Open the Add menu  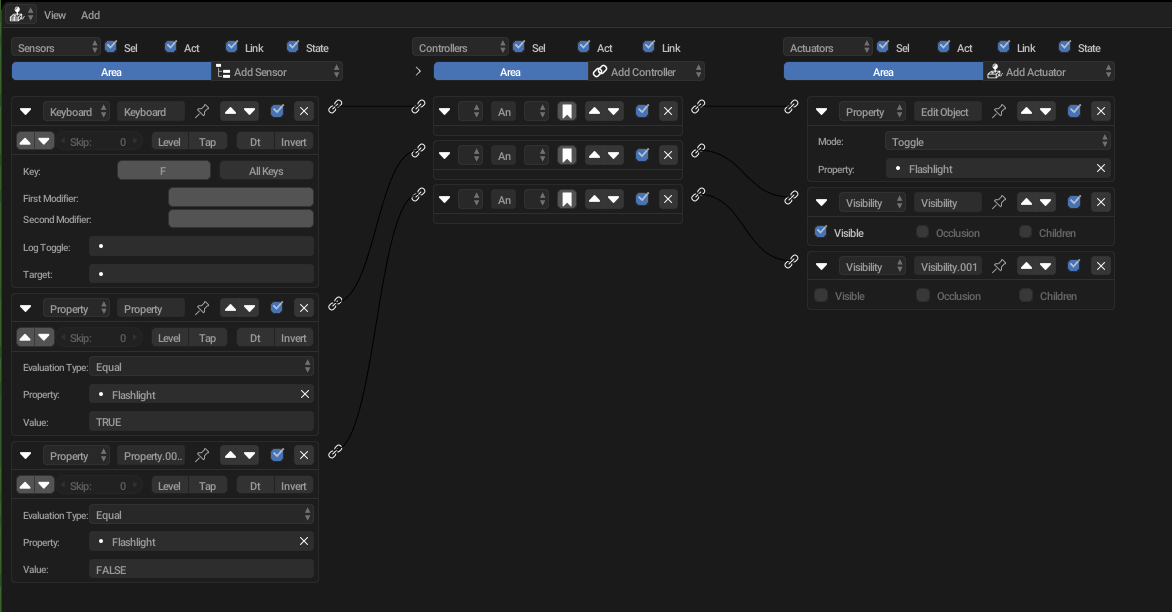point(90,15)
